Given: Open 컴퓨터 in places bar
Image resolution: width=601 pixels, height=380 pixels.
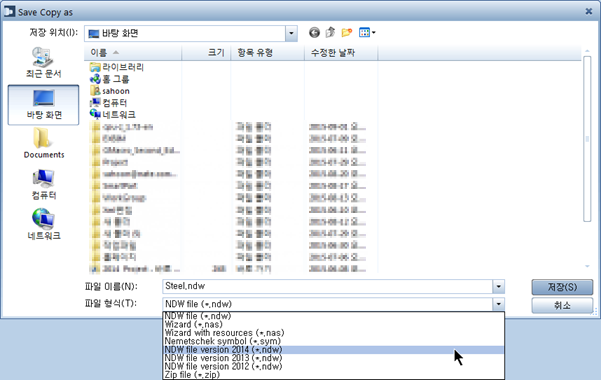Looking at the screenshot, I should coord(43,185).
